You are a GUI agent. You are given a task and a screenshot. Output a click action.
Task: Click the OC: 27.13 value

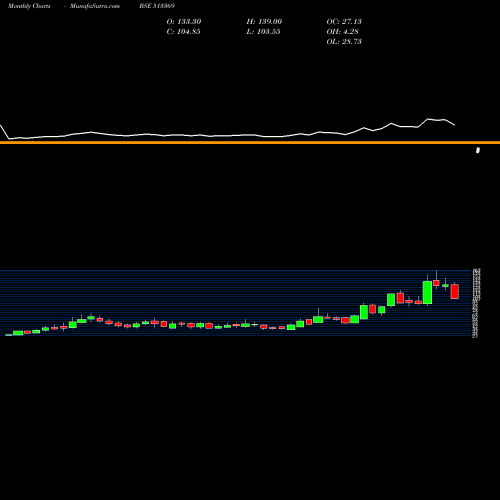(x=344, y=22)
